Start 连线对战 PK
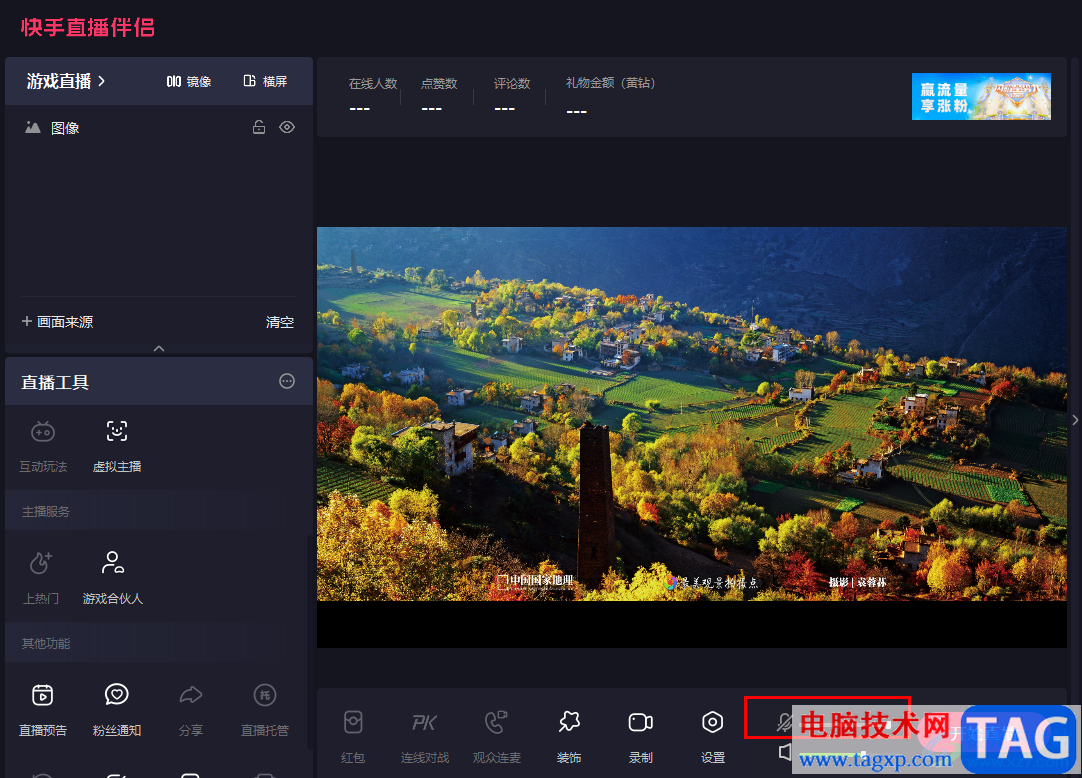 point(424,737)
